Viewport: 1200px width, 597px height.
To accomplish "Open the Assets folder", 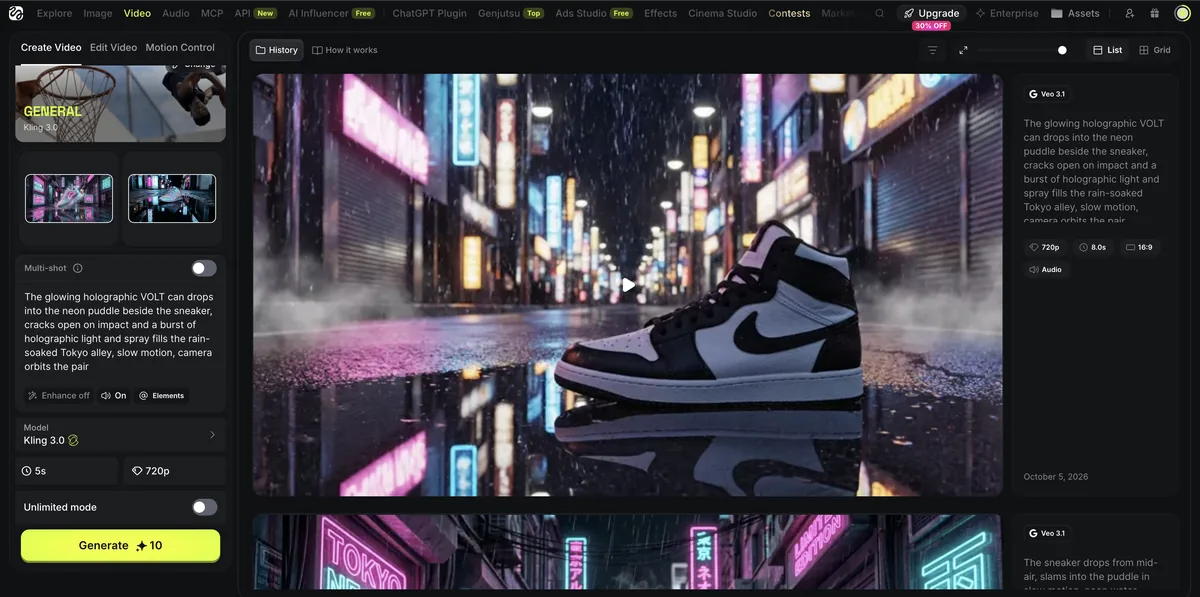I will coord(1075,13).
